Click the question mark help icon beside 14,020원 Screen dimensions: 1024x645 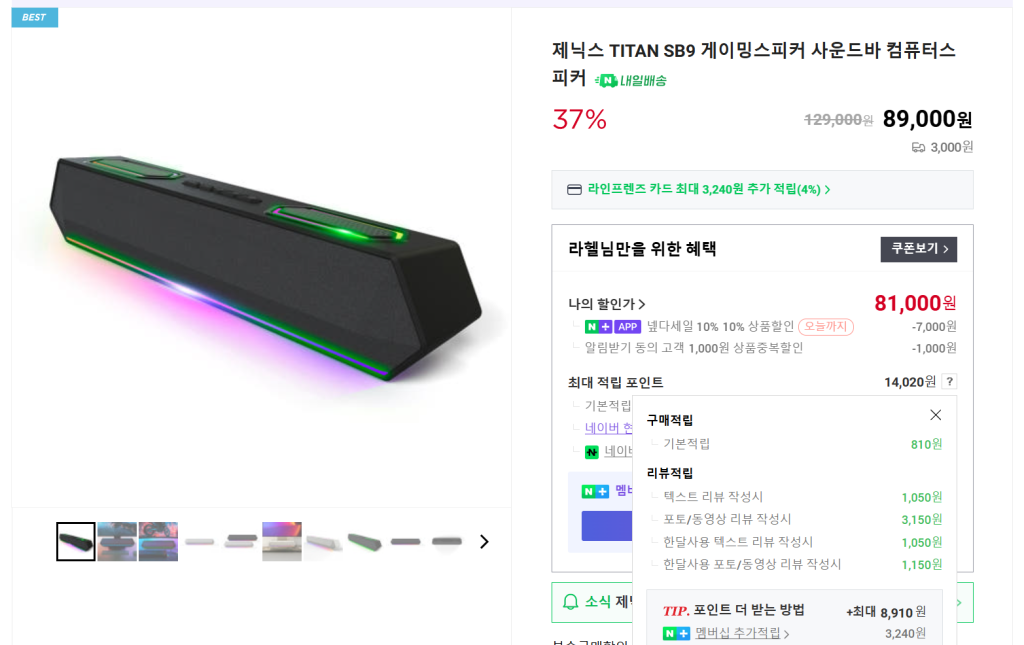(949, 381)
